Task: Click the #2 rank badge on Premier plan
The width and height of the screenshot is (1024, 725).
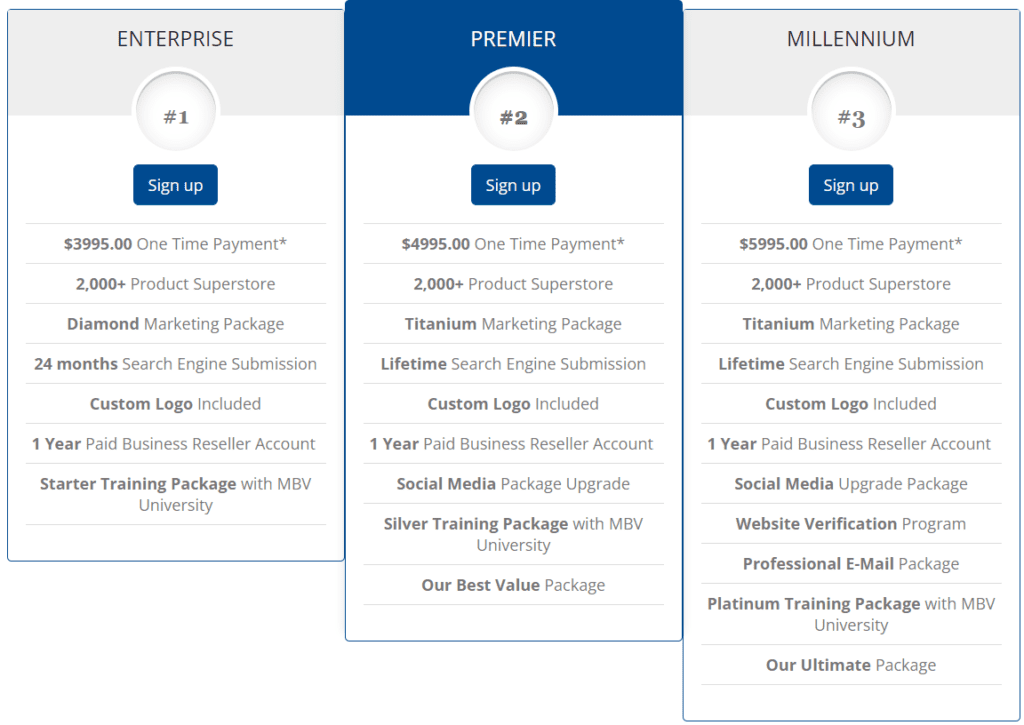Action: pyautogui.click(x=513, y=112)
